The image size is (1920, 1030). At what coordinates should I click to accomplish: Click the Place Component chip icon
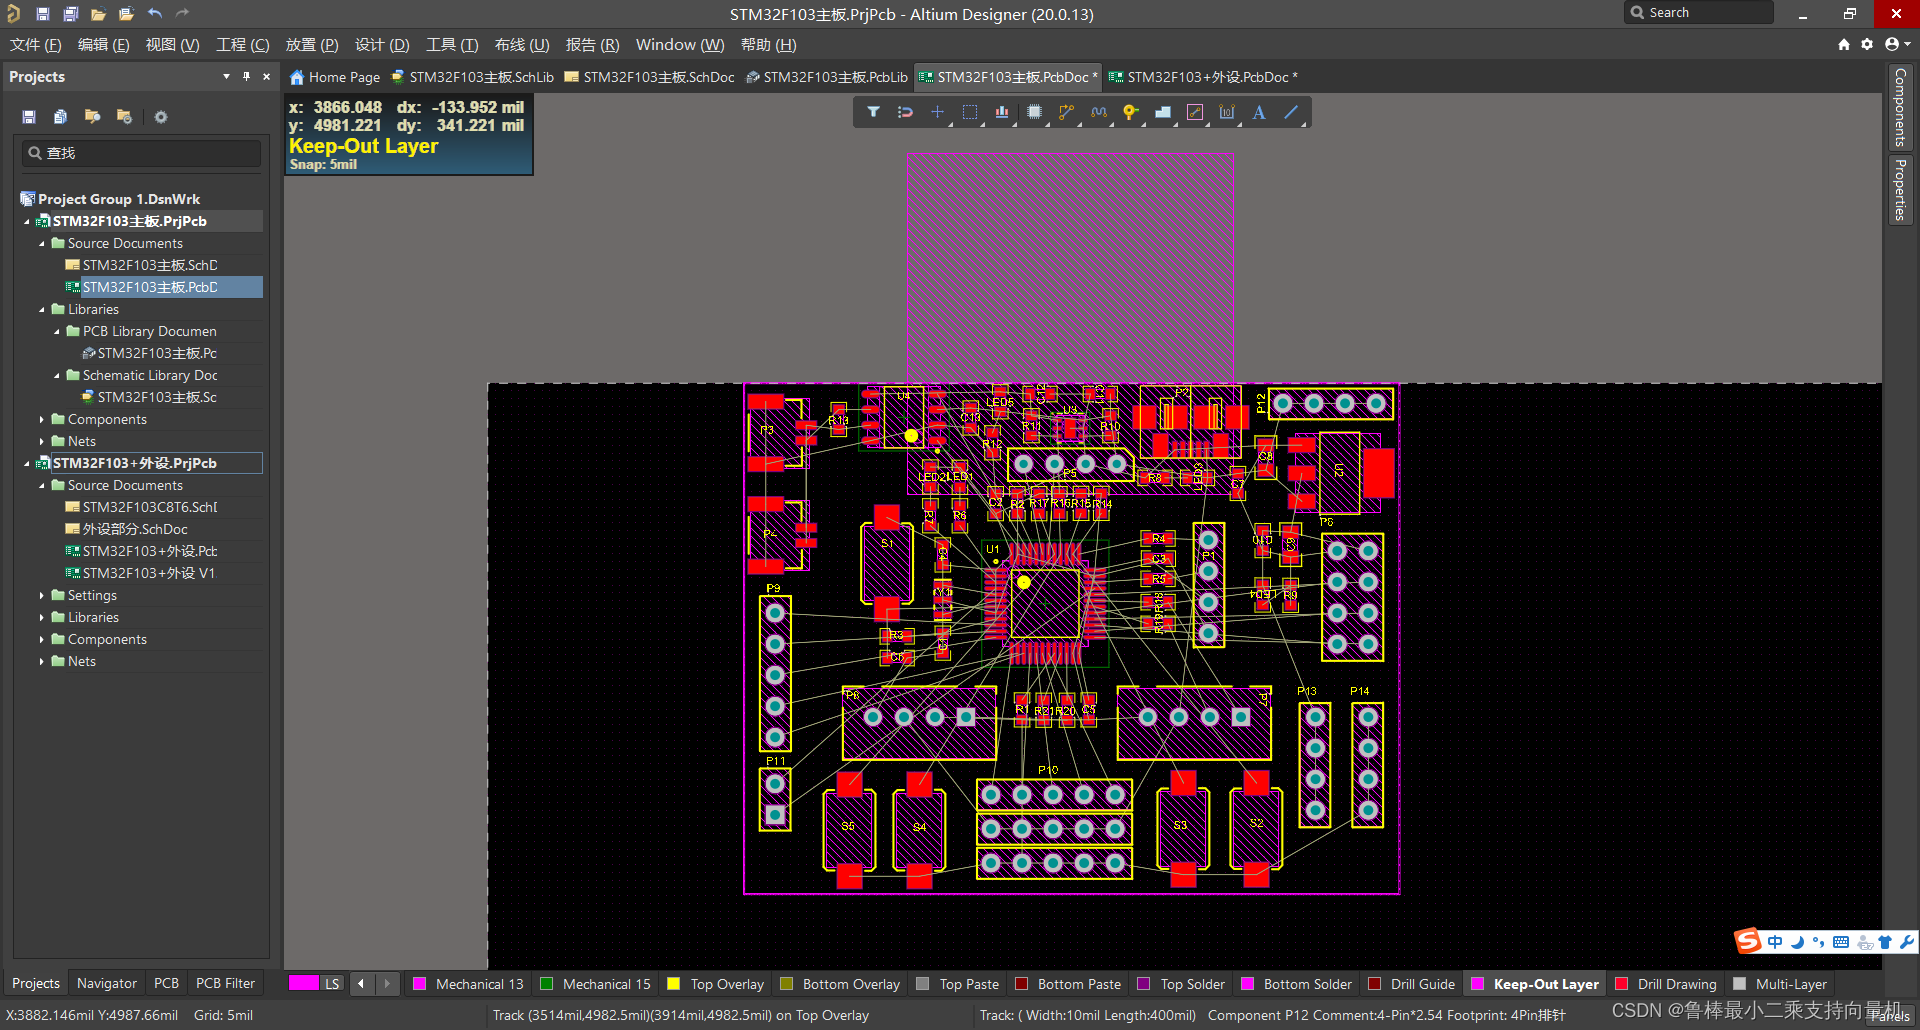click(x=1034, y=112)
